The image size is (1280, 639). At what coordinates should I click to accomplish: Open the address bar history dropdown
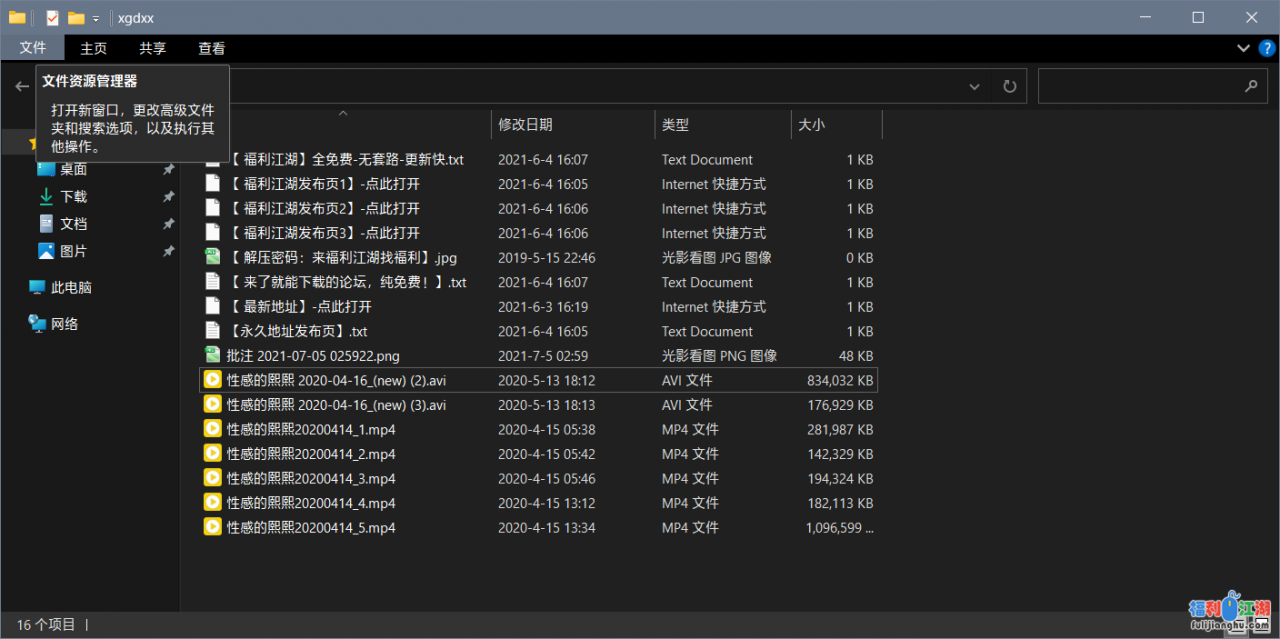975,86
